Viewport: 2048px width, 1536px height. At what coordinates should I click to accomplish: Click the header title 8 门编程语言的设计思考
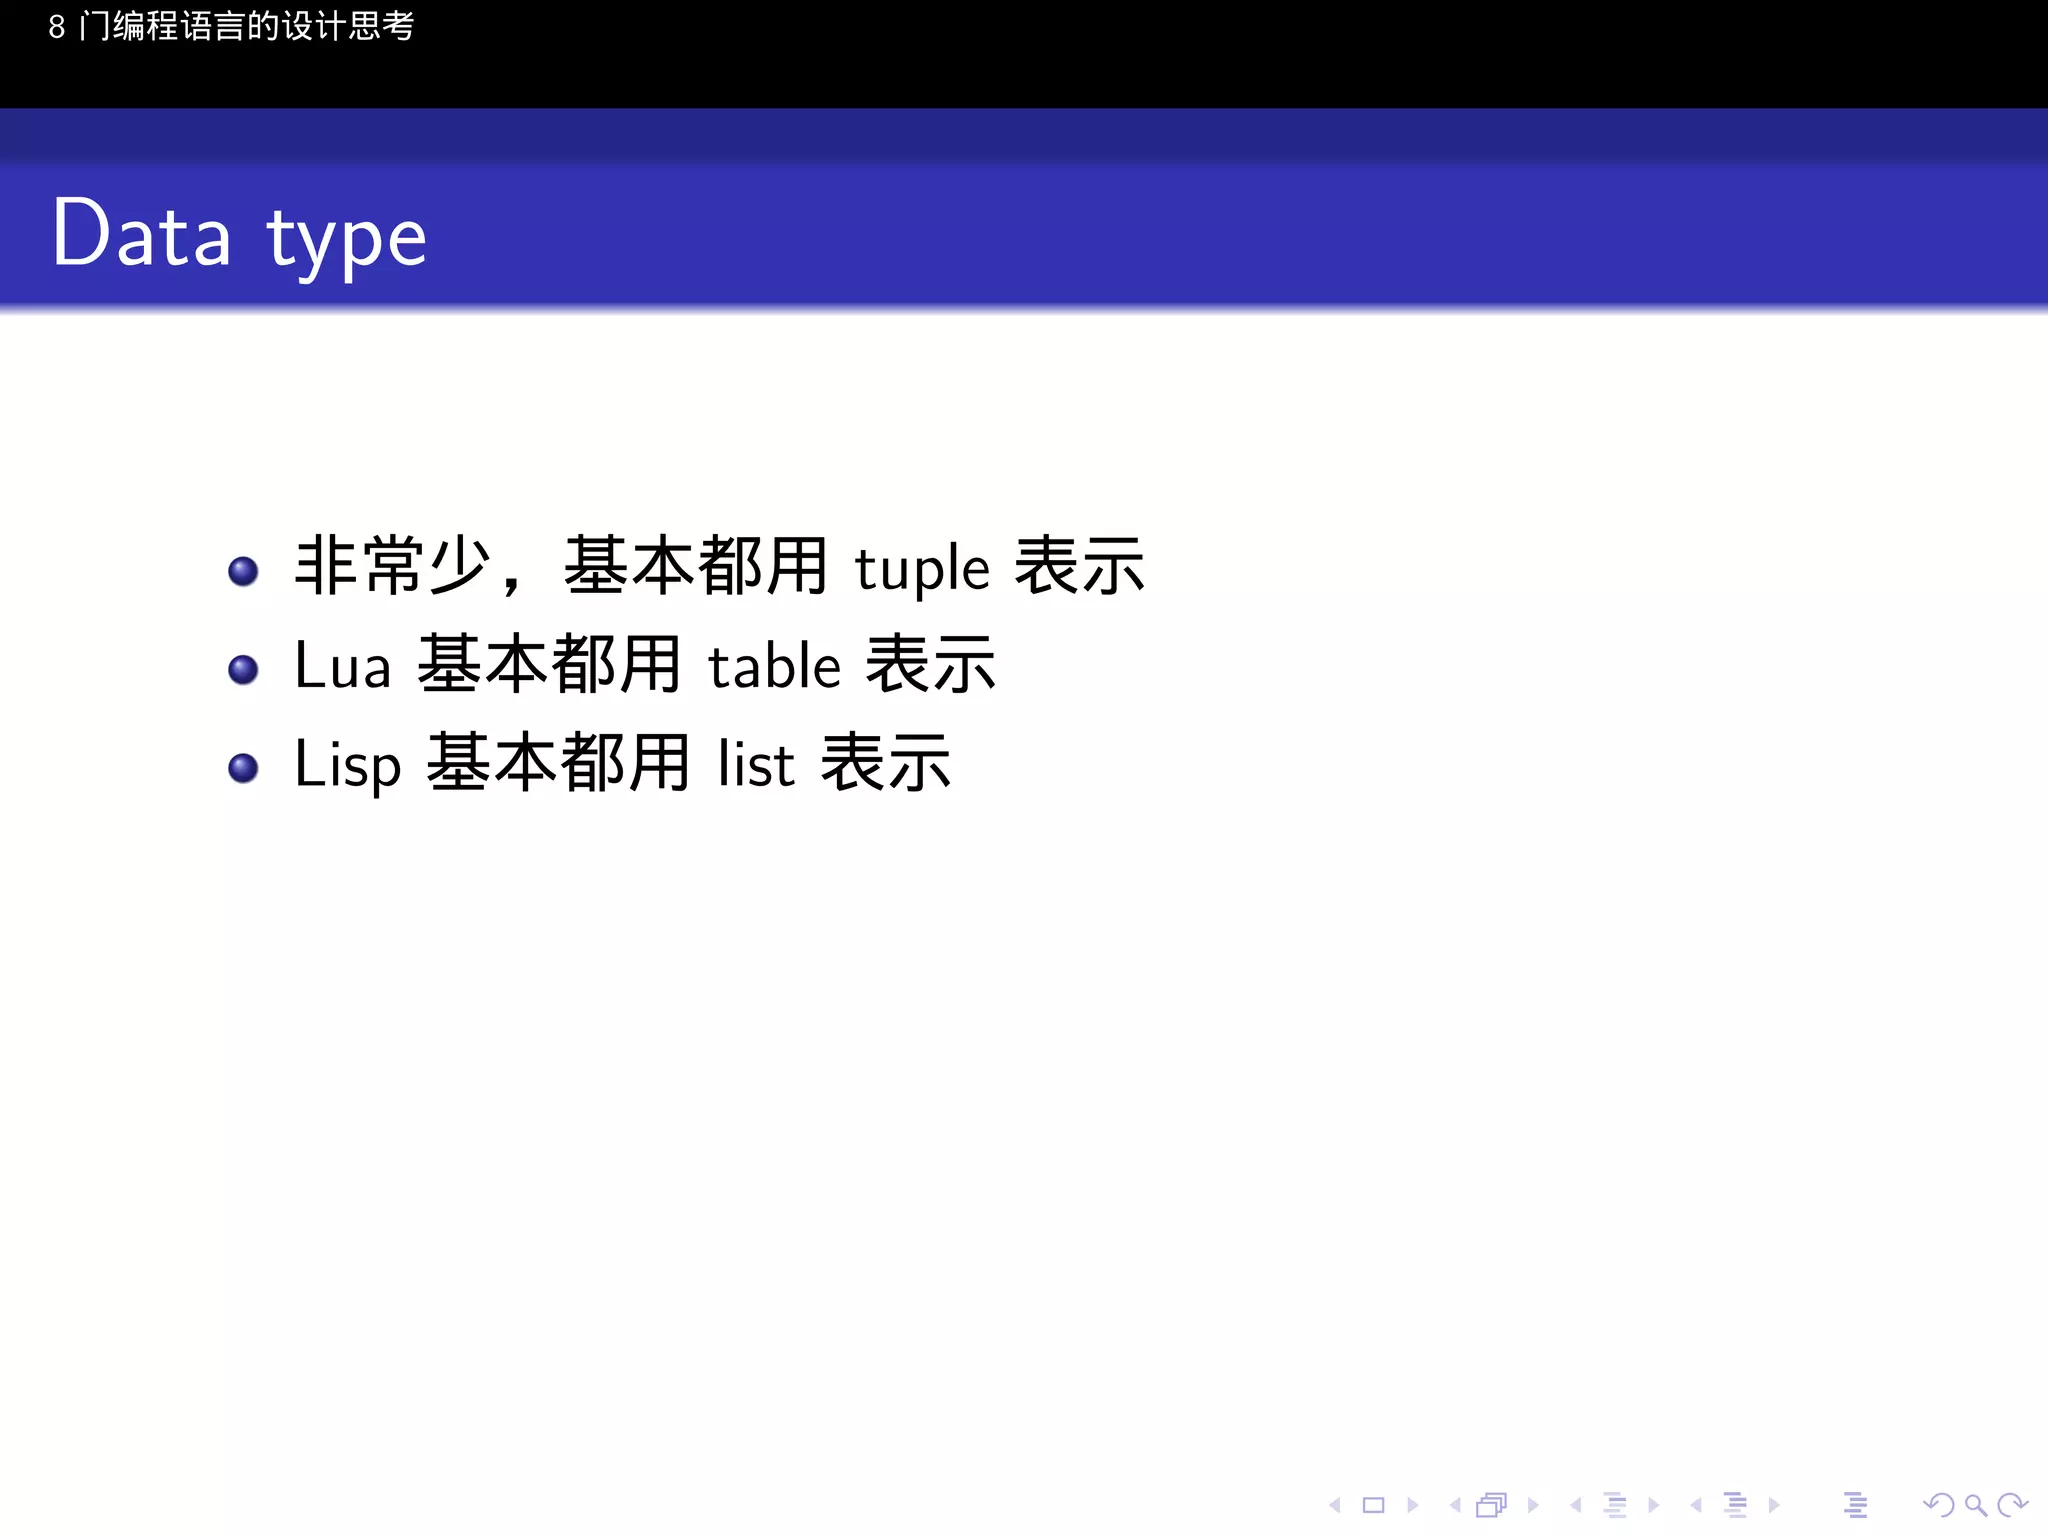pos(231,26)
